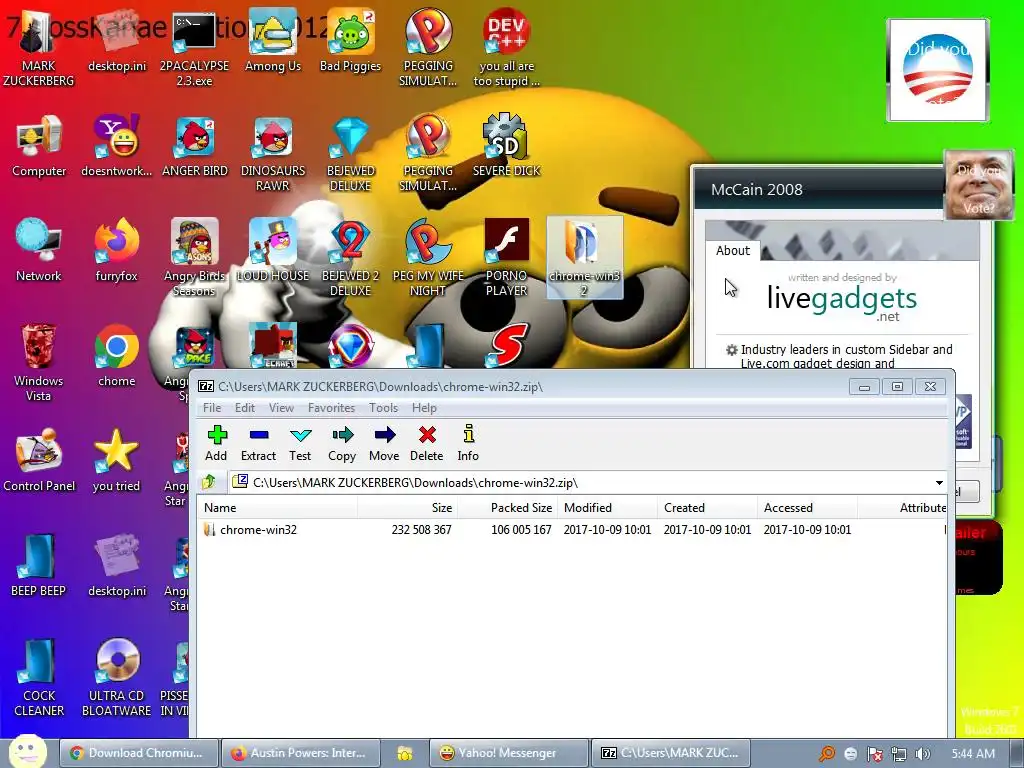Select the chome Chrome desktop icon

pos(116,356)
